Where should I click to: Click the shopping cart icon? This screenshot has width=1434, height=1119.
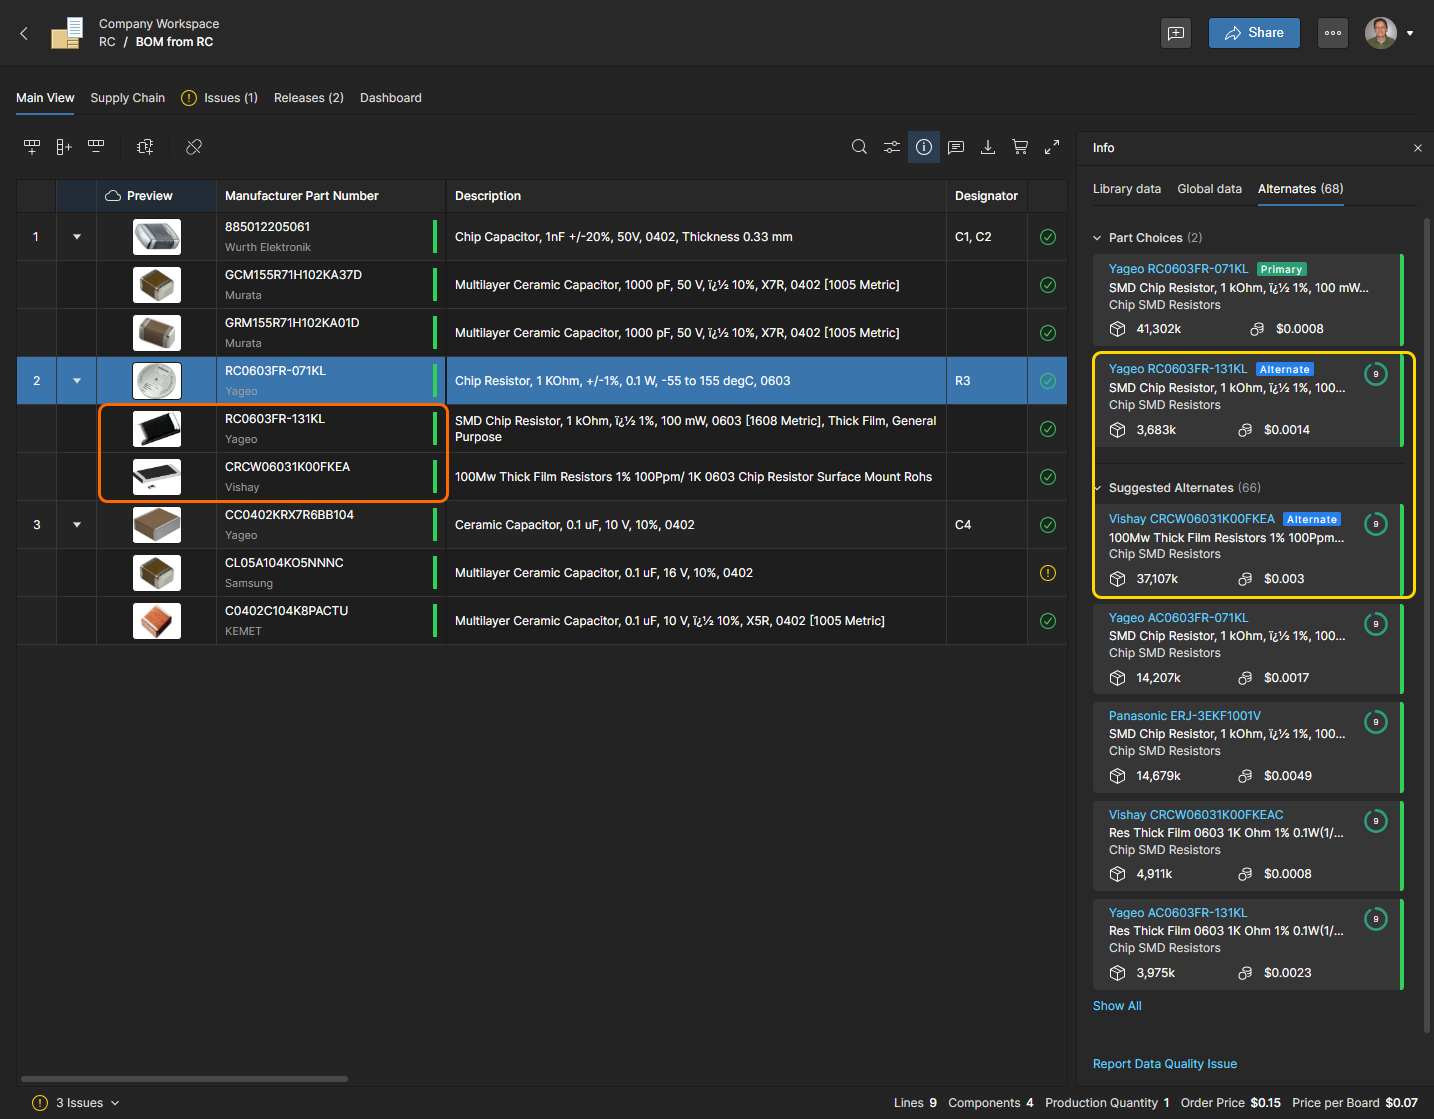pos(1020,147)
